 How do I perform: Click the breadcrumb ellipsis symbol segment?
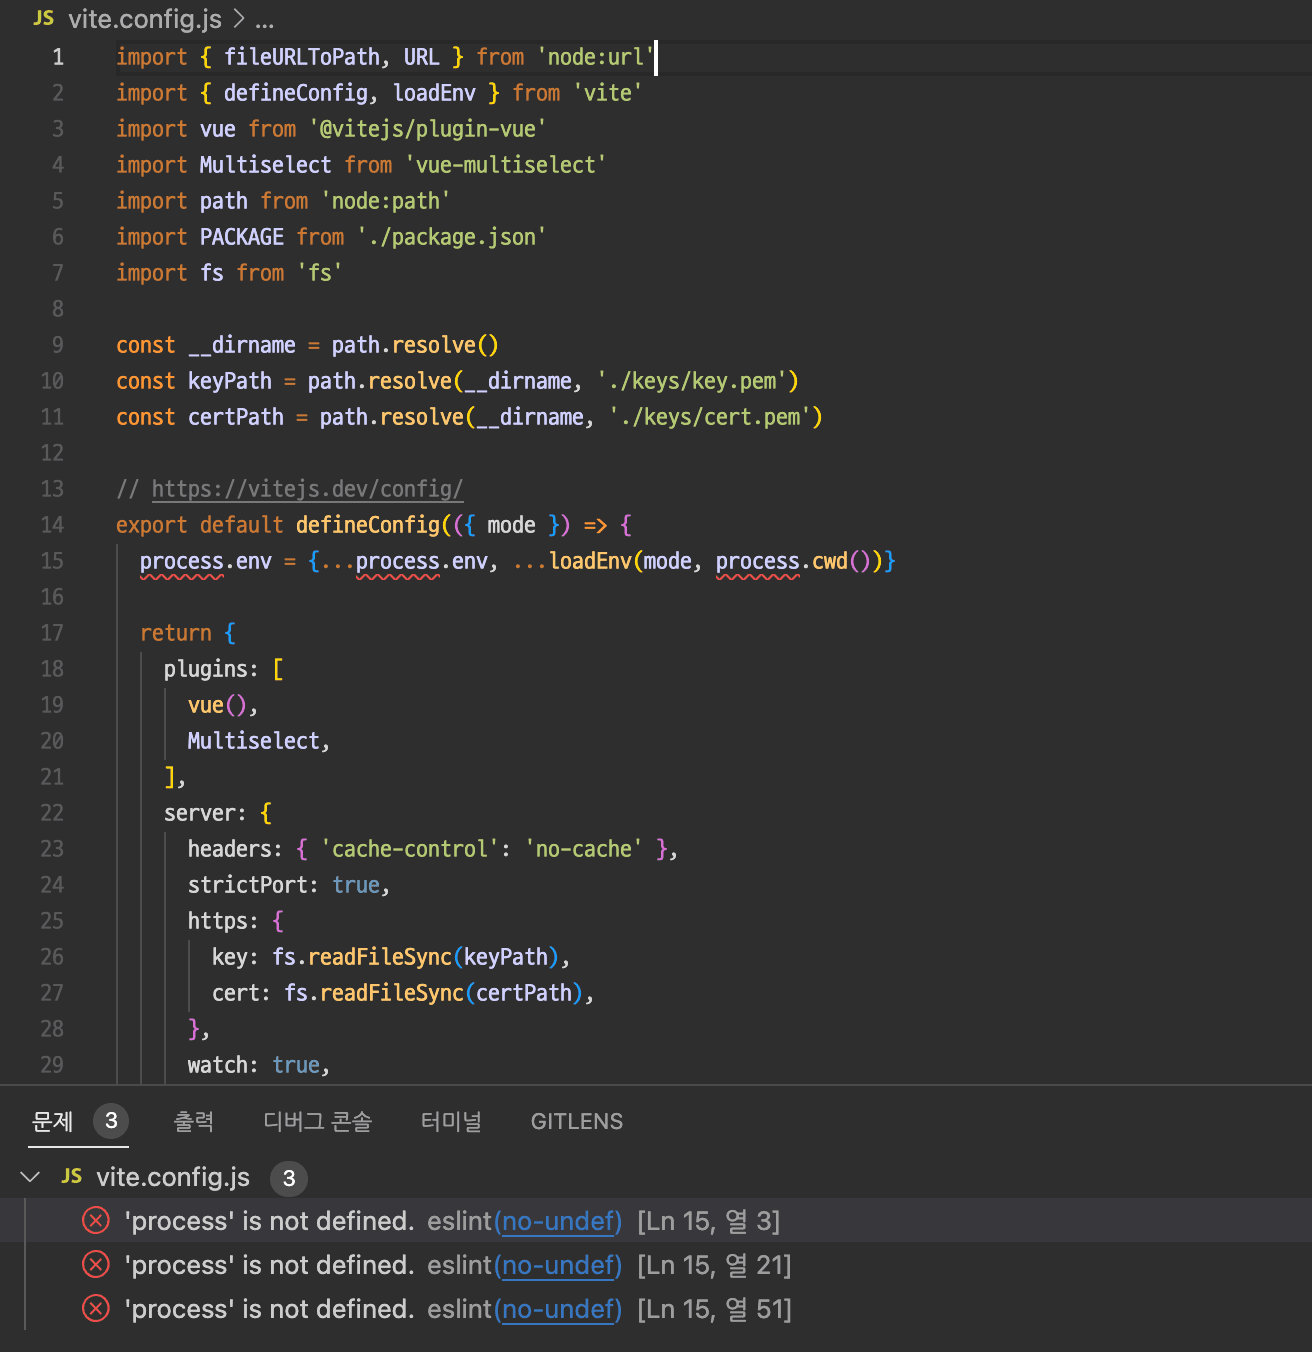(x=265, y=19)
